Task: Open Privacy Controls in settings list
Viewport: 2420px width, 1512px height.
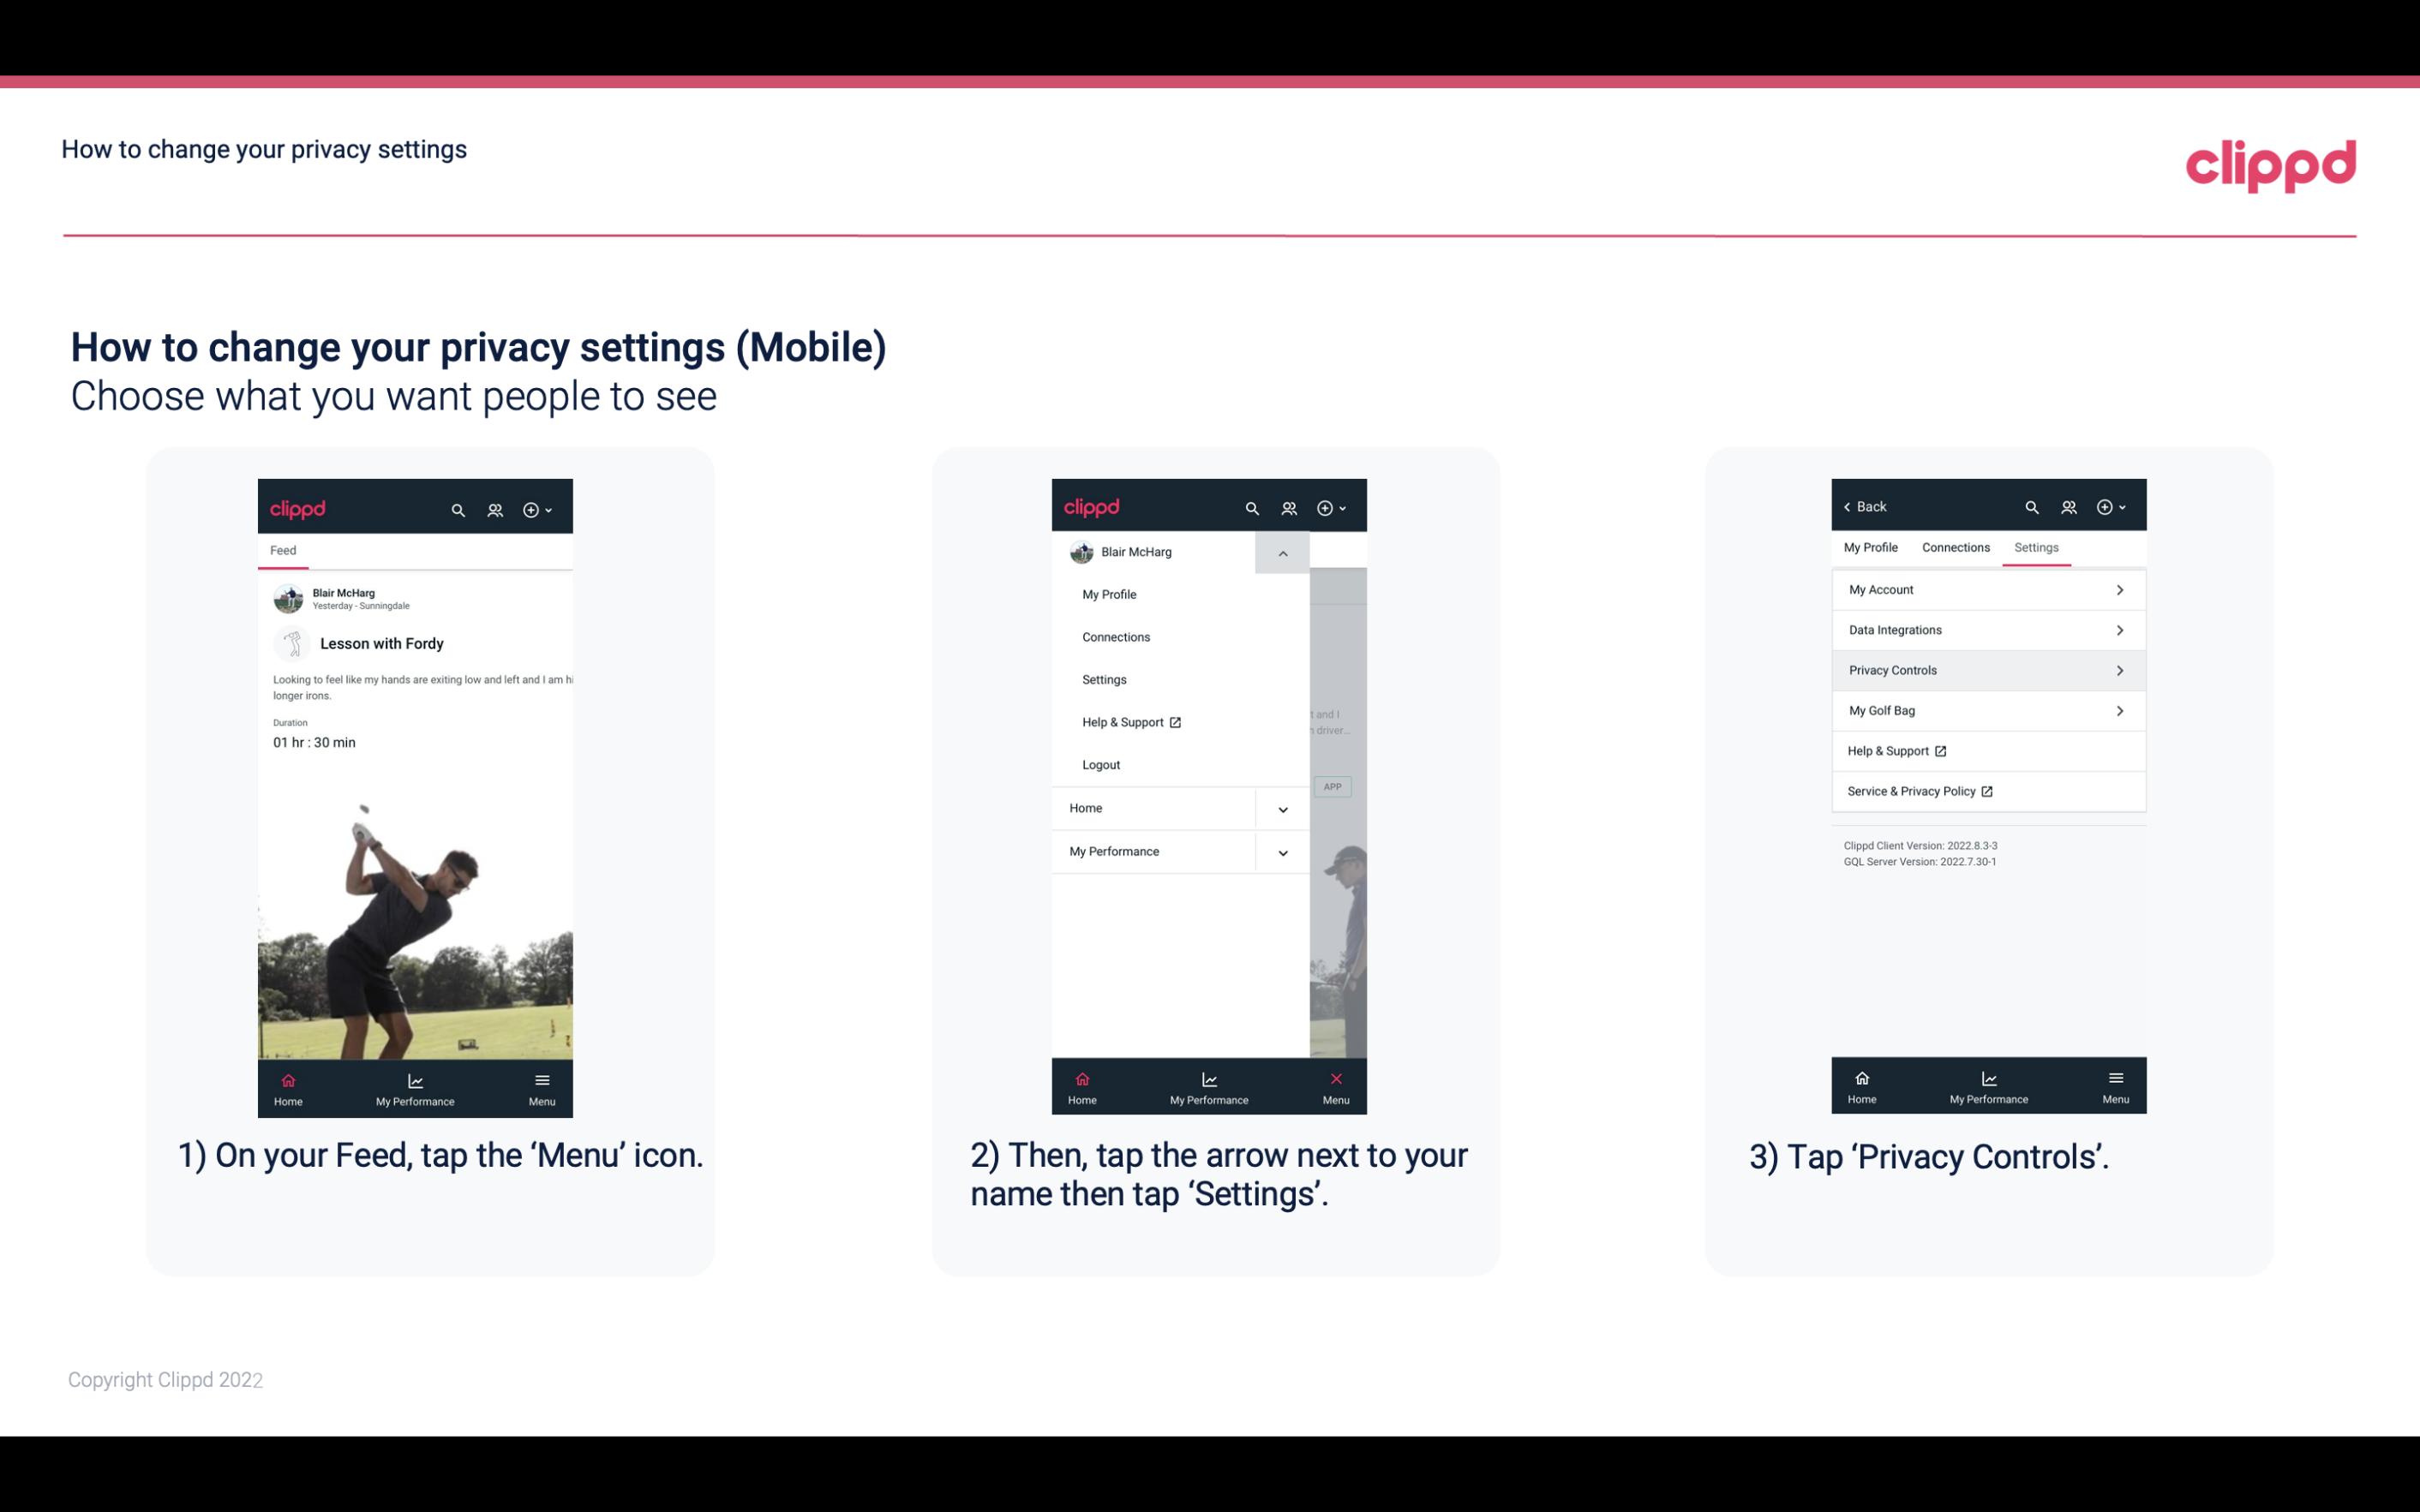Action: coord(1986,669)
